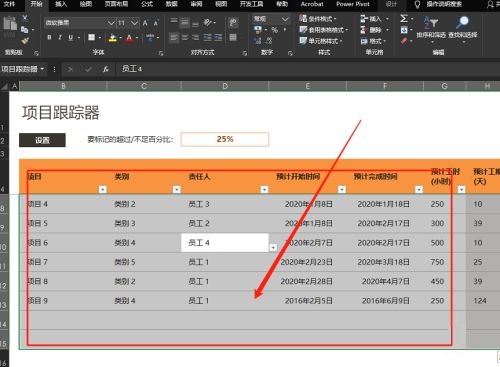Image resolution: width=500 pixels, height=367 pixels.
Task: Open the Power Pivot tab
Action: coord(353,4)
